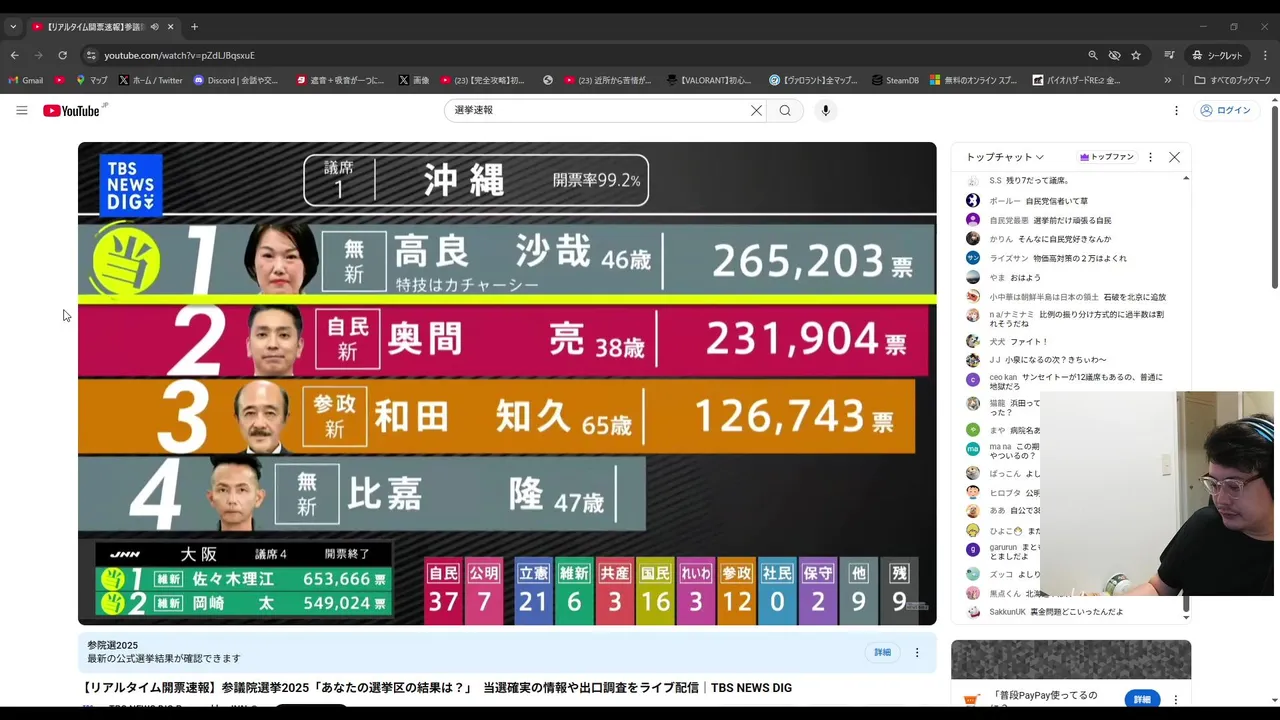Click the 参院選2025 info heading

(112, 645)
